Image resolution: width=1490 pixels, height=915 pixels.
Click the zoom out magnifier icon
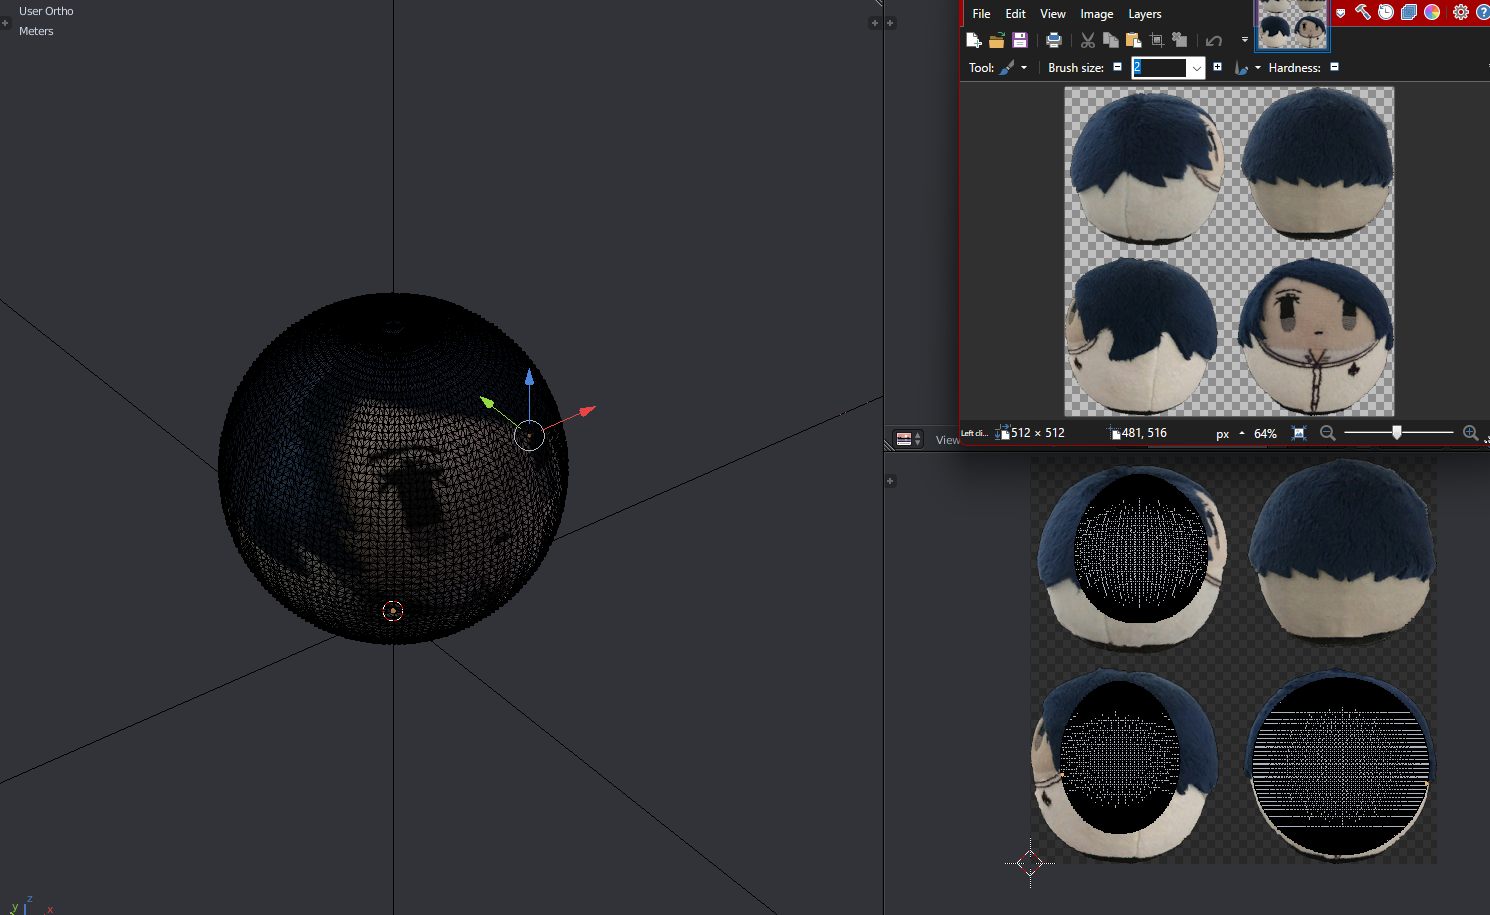point(1327,433)
